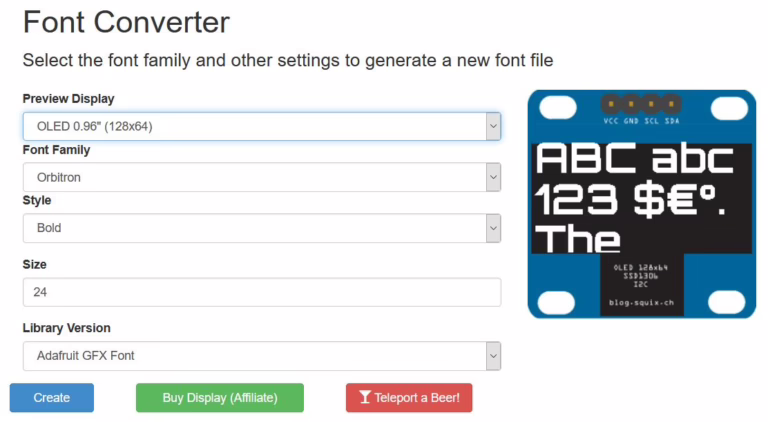This screenshot has height=422, width=768.
Task: Click the SCL pin on OLED board
Action: pos(651,104)
